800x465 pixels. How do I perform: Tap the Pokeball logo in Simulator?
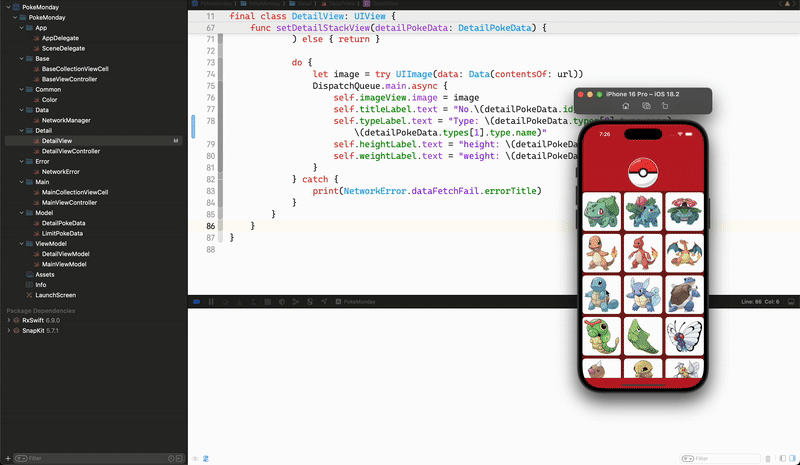point(643,173)
